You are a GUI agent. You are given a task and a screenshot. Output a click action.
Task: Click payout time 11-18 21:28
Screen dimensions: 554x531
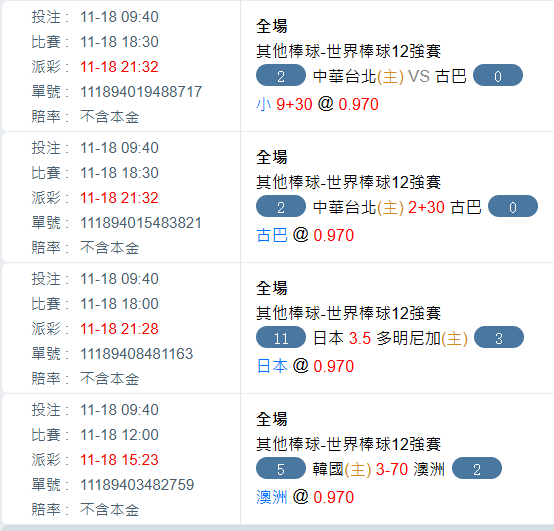[119, 329]
